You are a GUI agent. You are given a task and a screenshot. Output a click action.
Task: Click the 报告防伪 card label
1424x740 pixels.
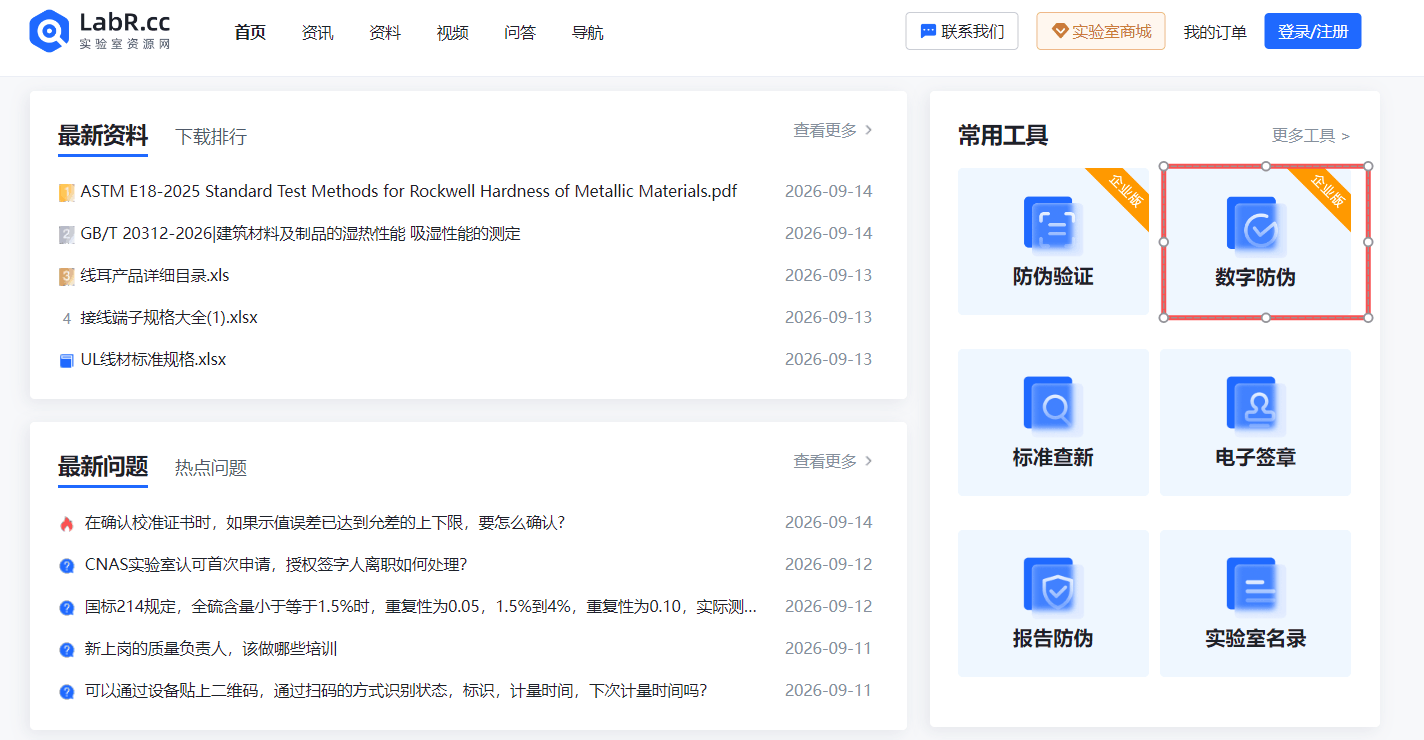pos(1053,639)
